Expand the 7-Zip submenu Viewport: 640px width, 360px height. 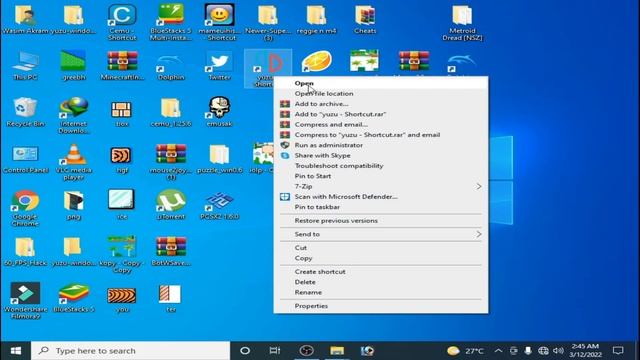point(380,187)
